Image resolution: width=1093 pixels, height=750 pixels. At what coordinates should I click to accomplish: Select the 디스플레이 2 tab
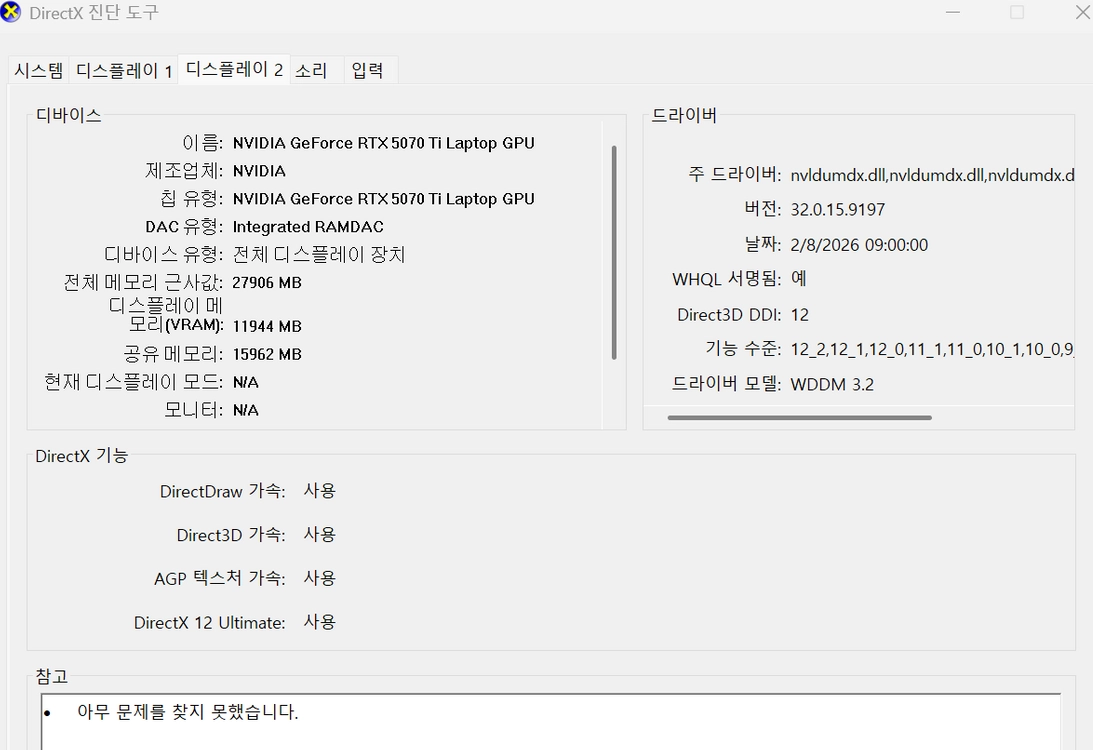tap(234, 69)
